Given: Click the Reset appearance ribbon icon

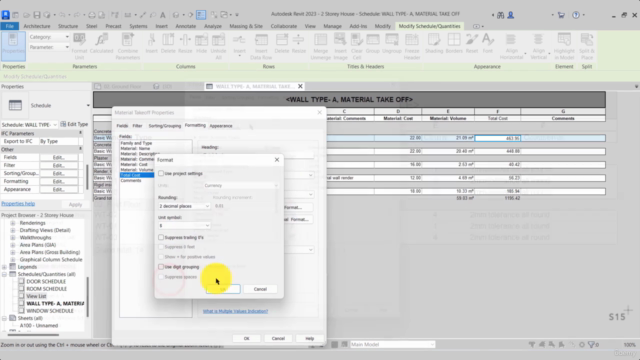Looking at the screenshot, I should click(x=471, y=44).
